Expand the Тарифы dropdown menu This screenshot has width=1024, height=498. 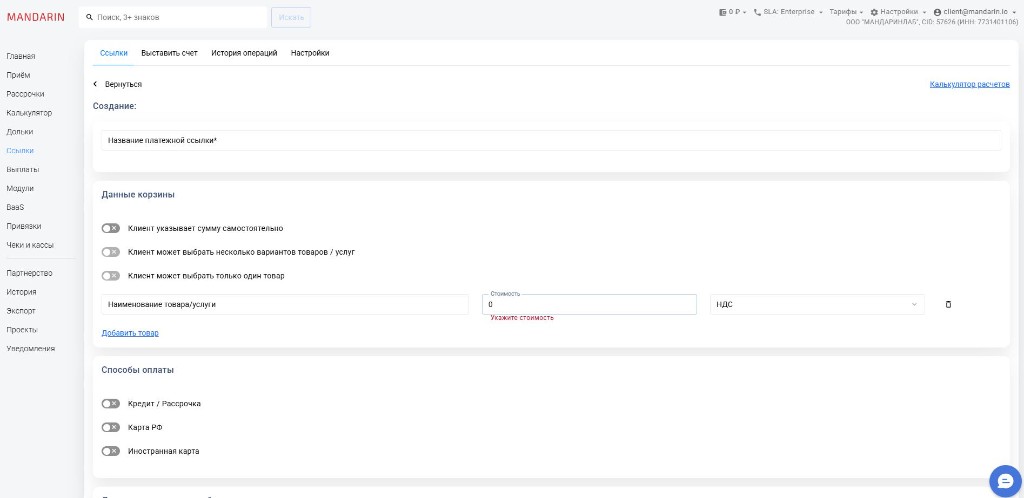coord(846,12)
